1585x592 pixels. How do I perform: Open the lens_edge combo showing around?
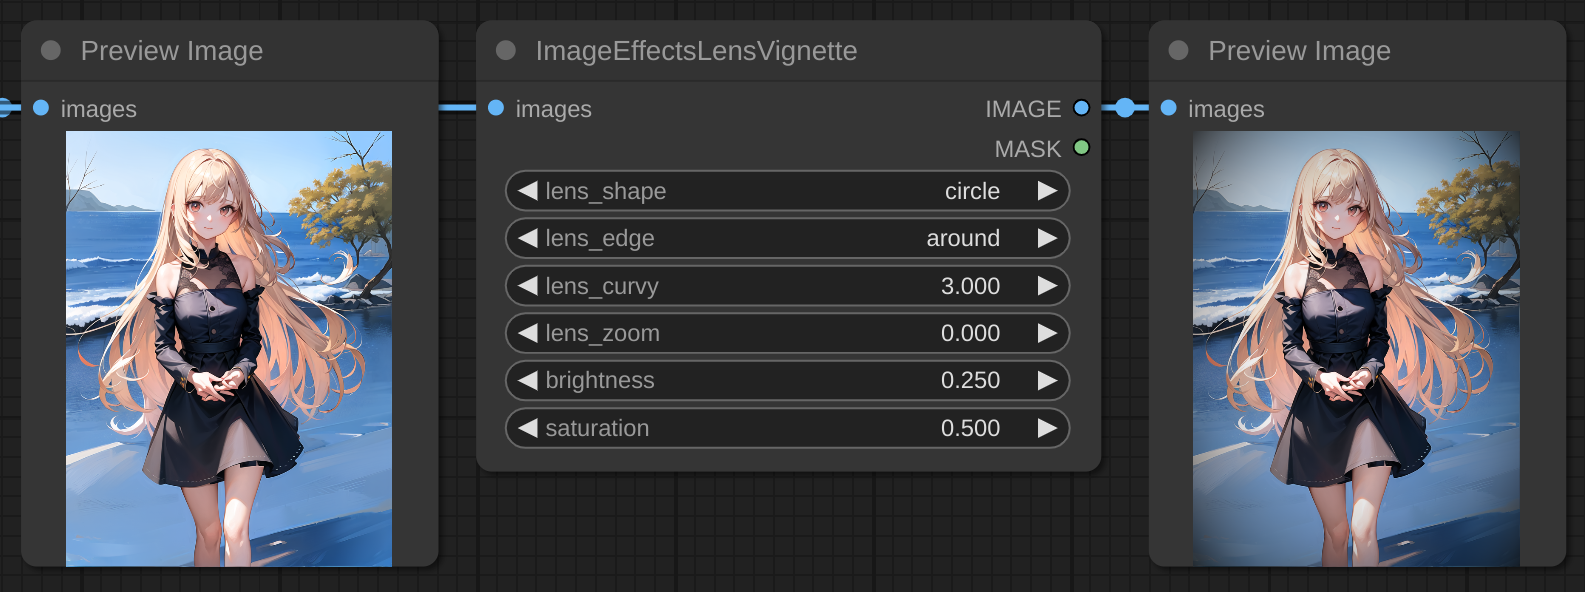coord(787,238)
